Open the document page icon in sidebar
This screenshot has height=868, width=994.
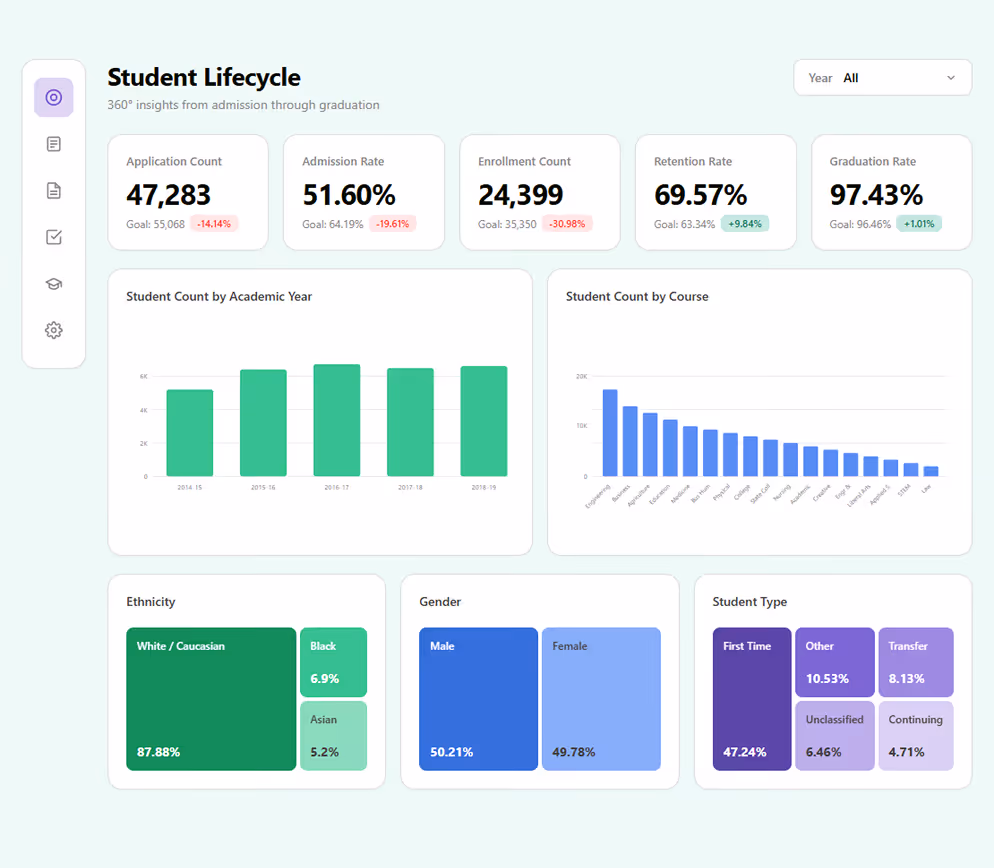pos(54,191)
